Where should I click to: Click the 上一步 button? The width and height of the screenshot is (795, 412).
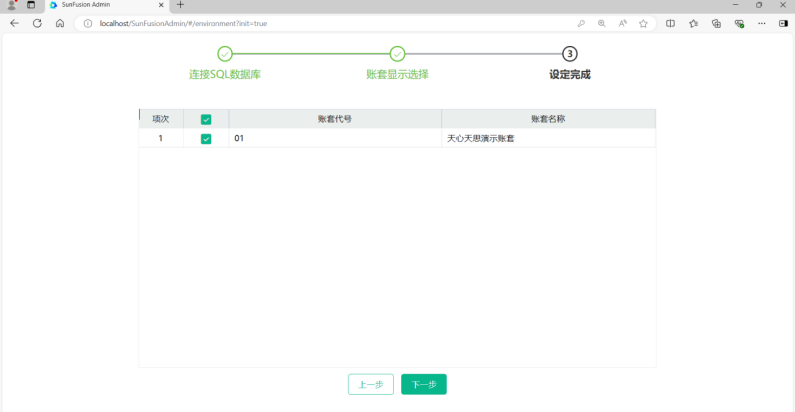pyautogui.click(x=371, y=384)
